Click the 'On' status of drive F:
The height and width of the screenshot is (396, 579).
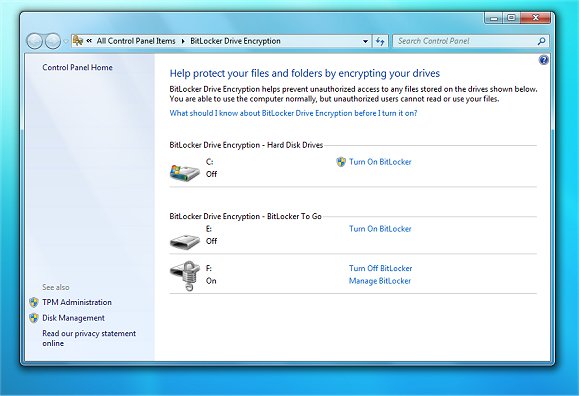click(x=211, y=281)
